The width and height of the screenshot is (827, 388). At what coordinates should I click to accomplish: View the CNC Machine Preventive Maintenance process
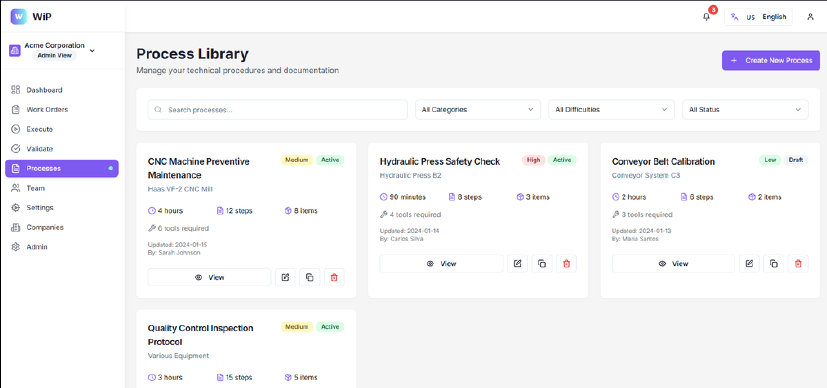[x=209, y=277]
